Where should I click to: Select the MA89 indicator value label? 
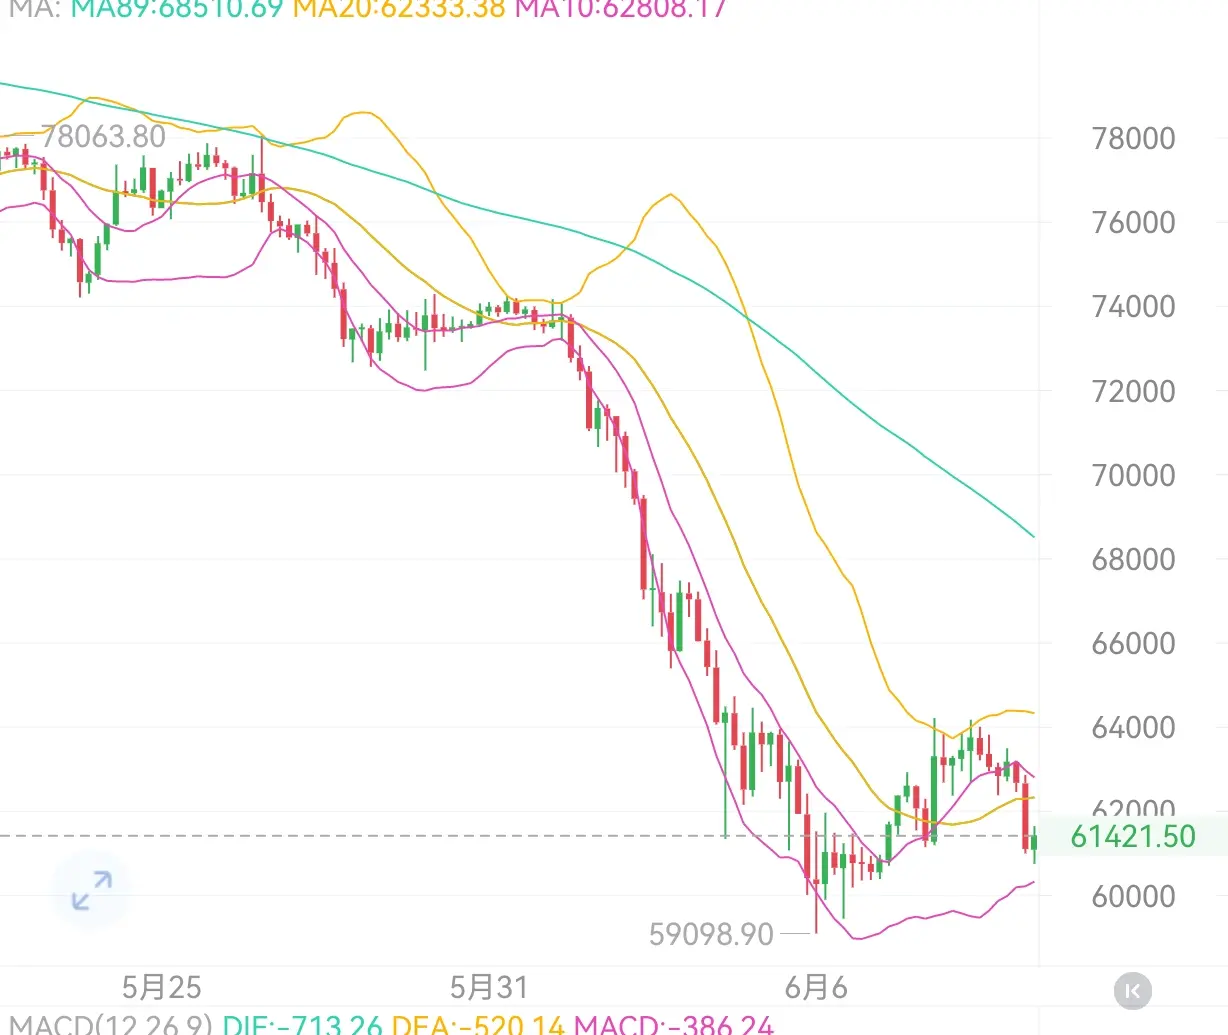tap(177, 10)
